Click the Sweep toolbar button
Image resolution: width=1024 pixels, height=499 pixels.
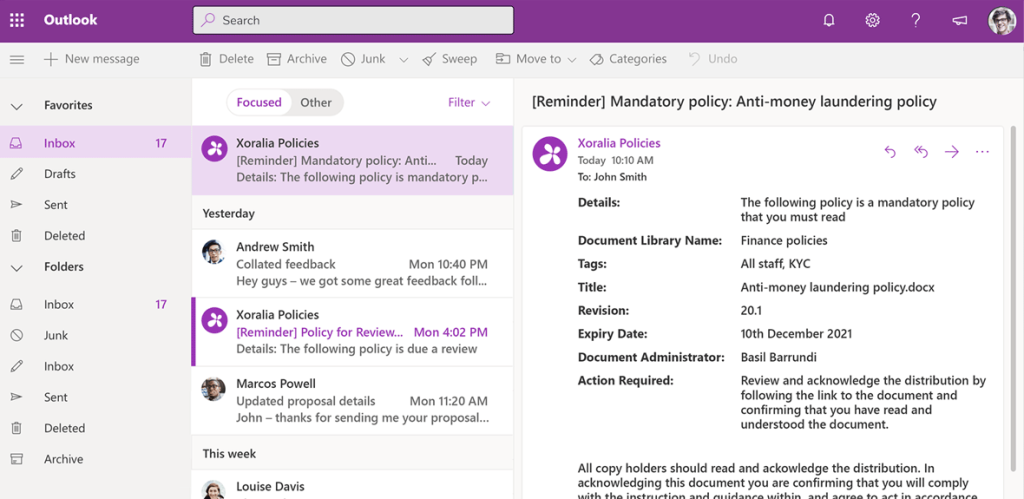(449, 59)
